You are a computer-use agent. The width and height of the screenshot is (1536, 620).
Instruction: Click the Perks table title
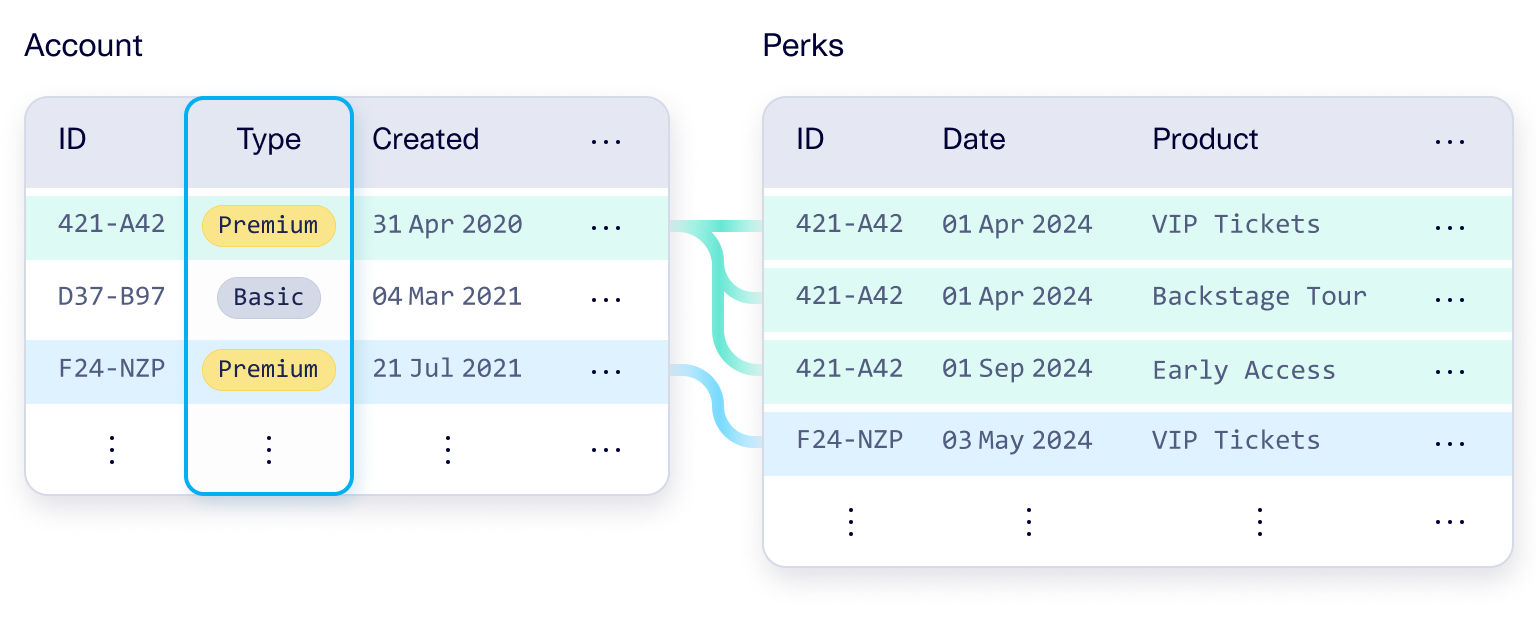pos(803,46)
